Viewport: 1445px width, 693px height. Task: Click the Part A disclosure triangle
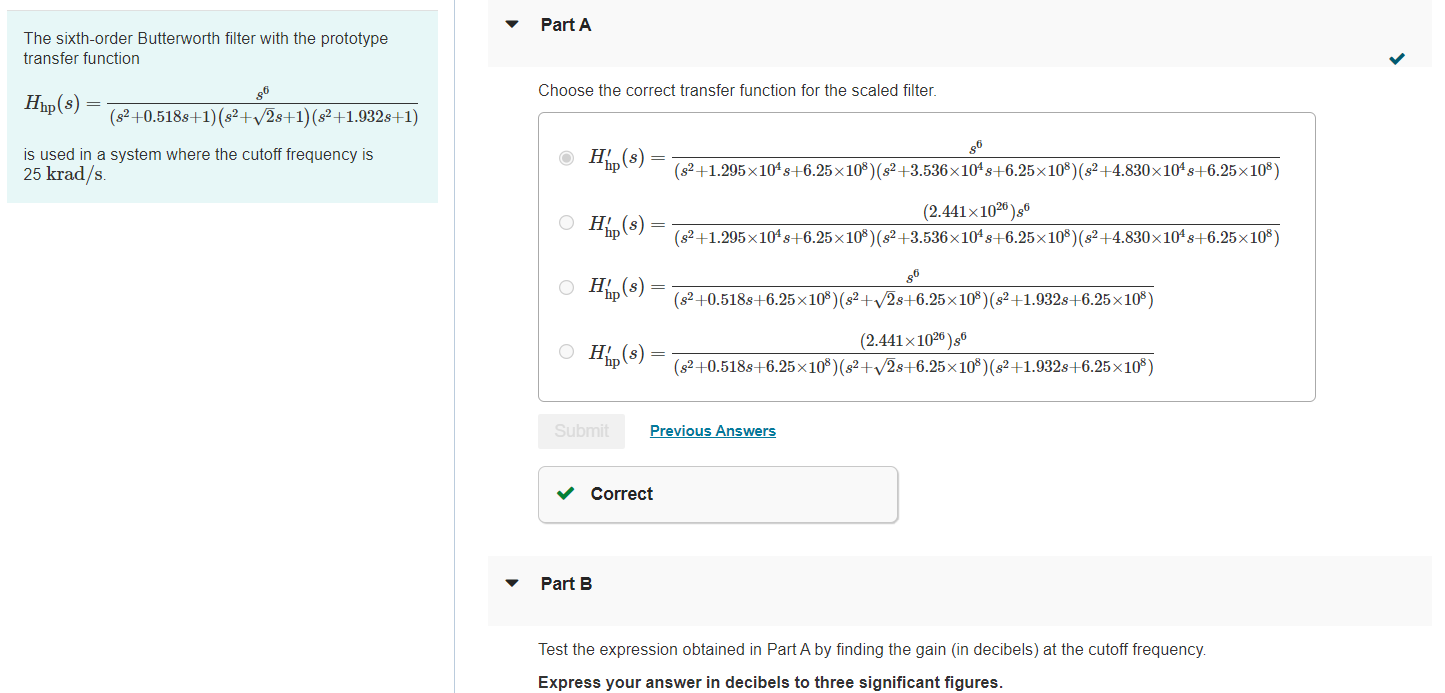[511, 24]
